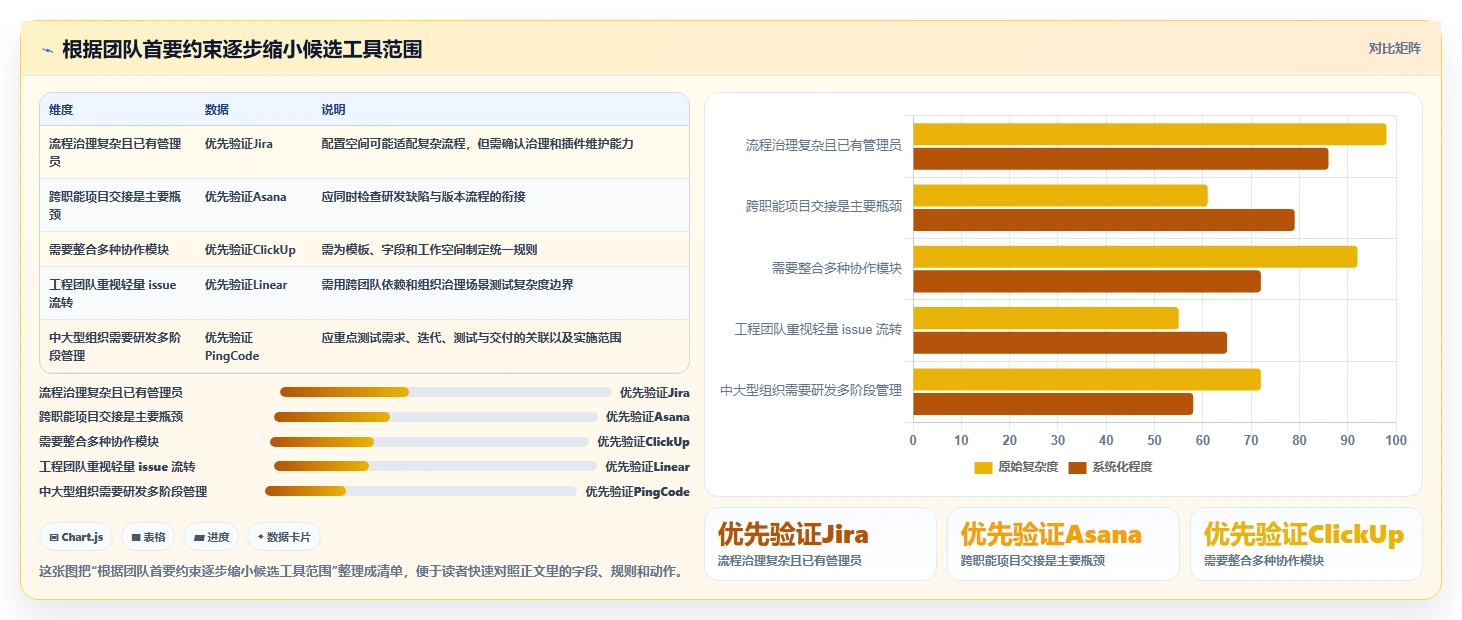Click table cell 优先验证ClickUp

click(251, 249)
